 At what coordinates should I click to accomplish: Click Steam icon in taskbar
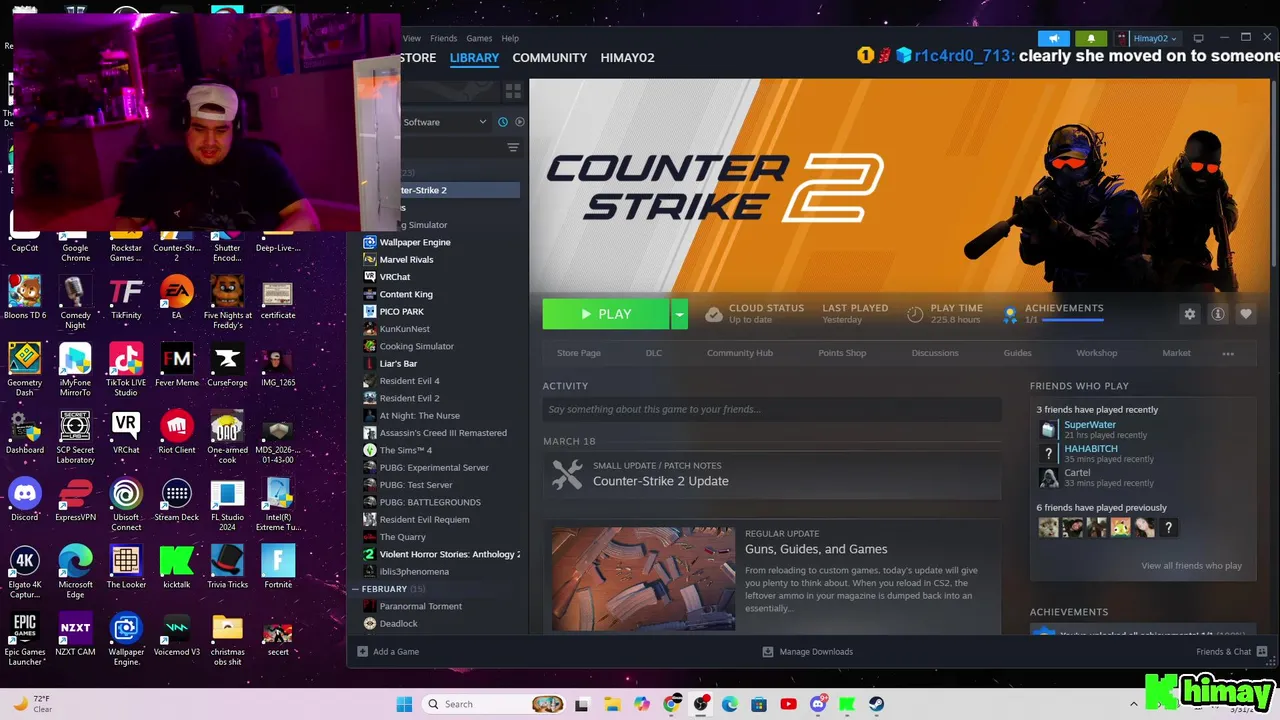pos(876,704)
